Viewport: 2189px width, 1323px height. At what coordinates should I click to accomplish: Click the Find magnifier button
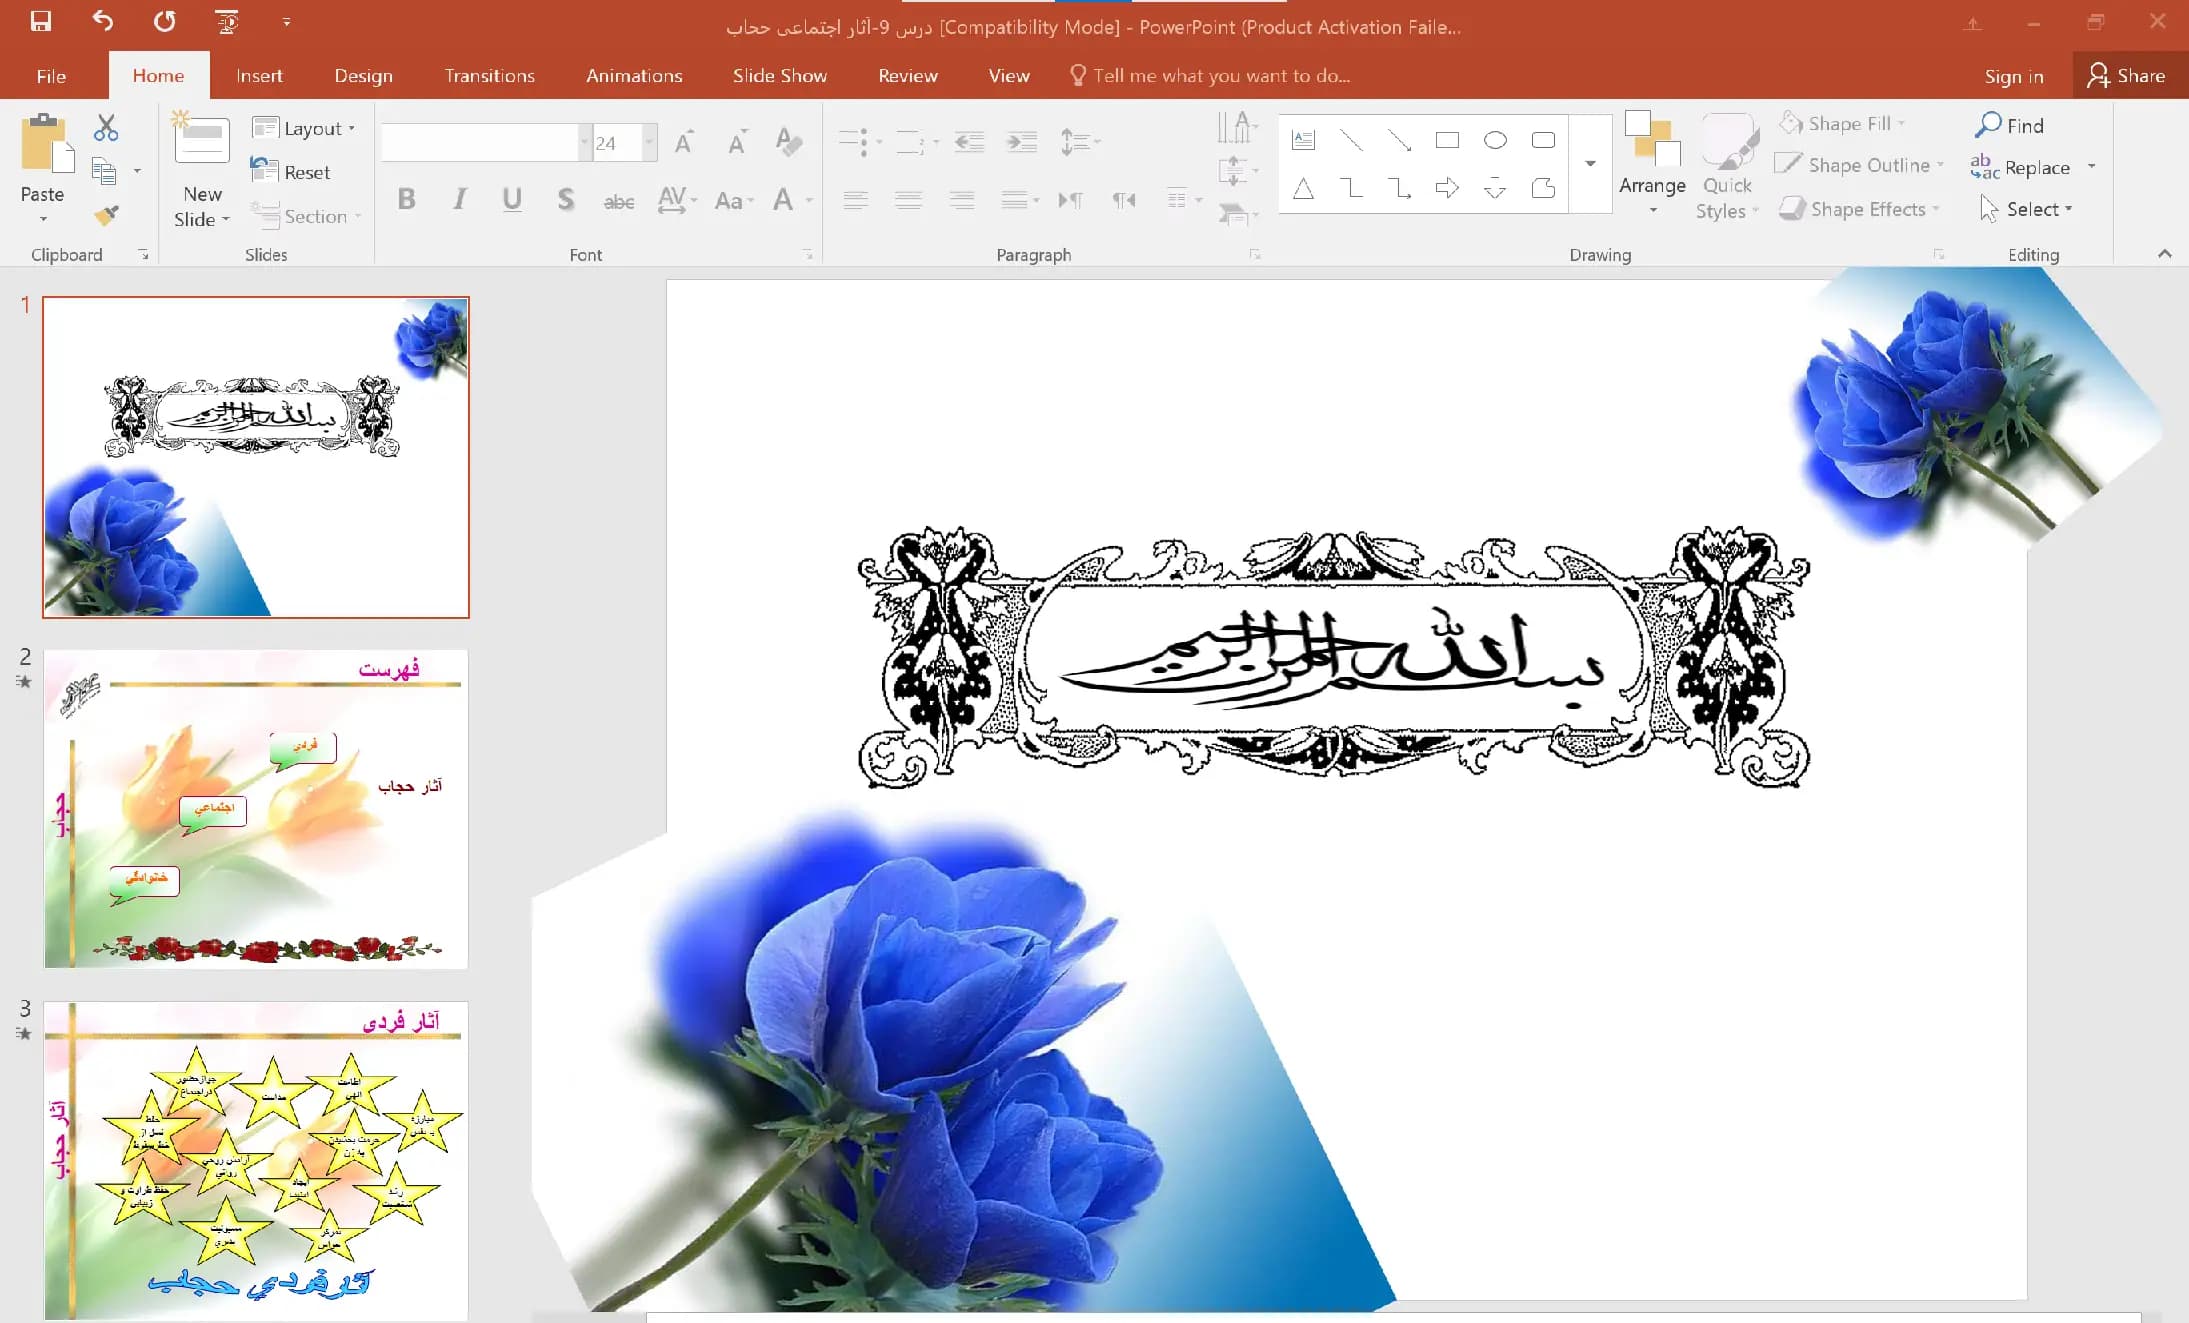click(x=2009, y=125)
